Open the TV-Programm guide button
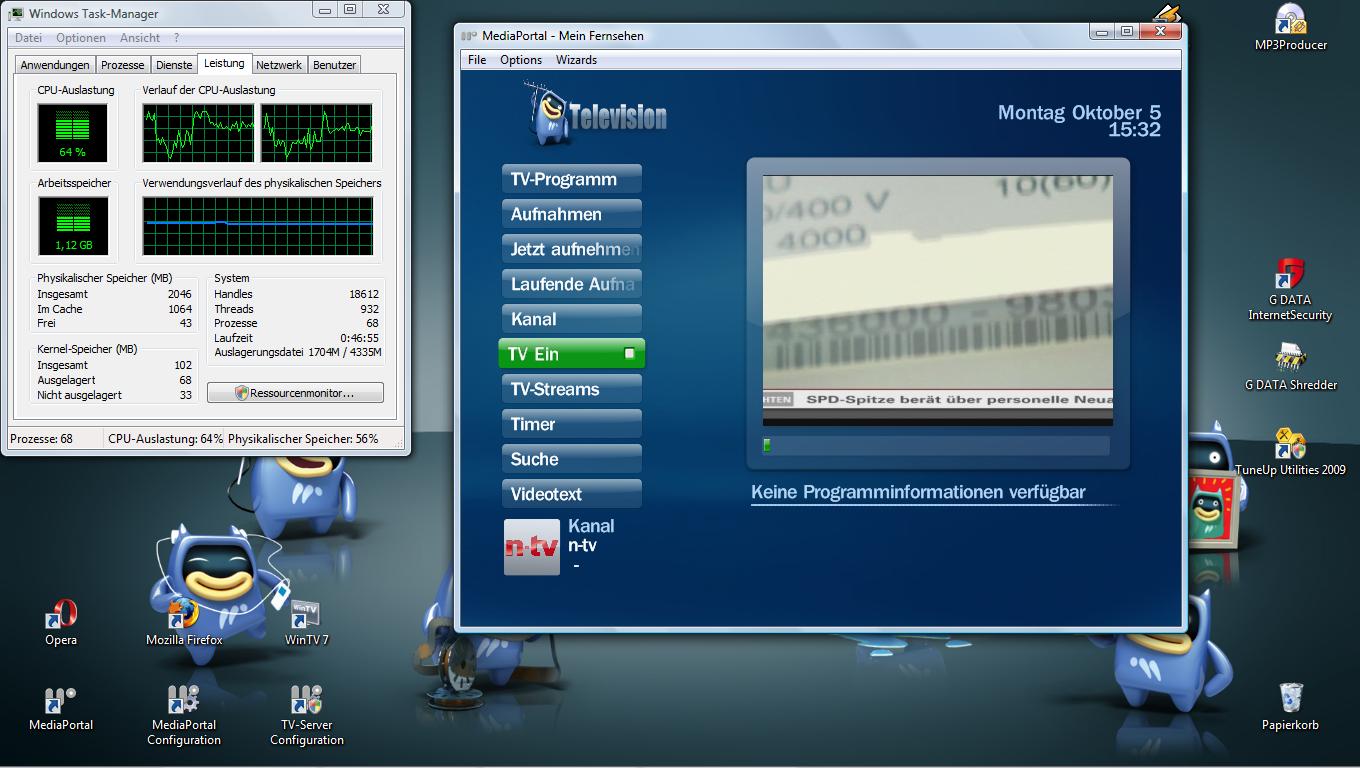 (571, 180)
